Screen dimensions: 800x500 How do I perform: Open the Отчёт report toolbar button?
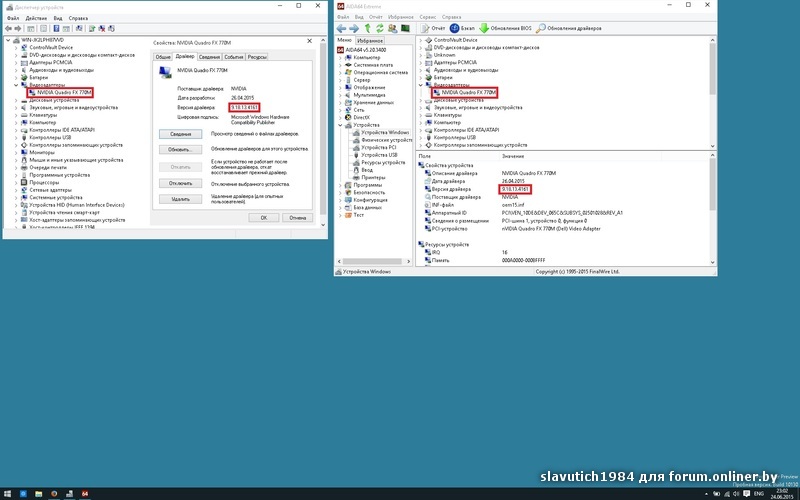433,29
